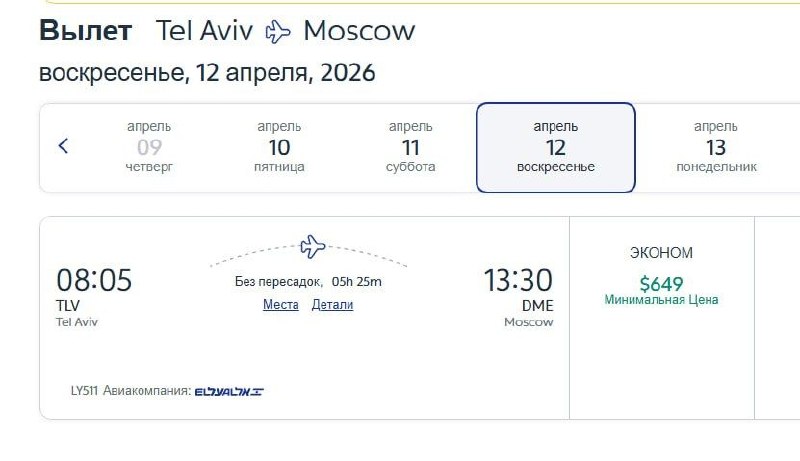Click the LY511 flight number

click(88, 391)
